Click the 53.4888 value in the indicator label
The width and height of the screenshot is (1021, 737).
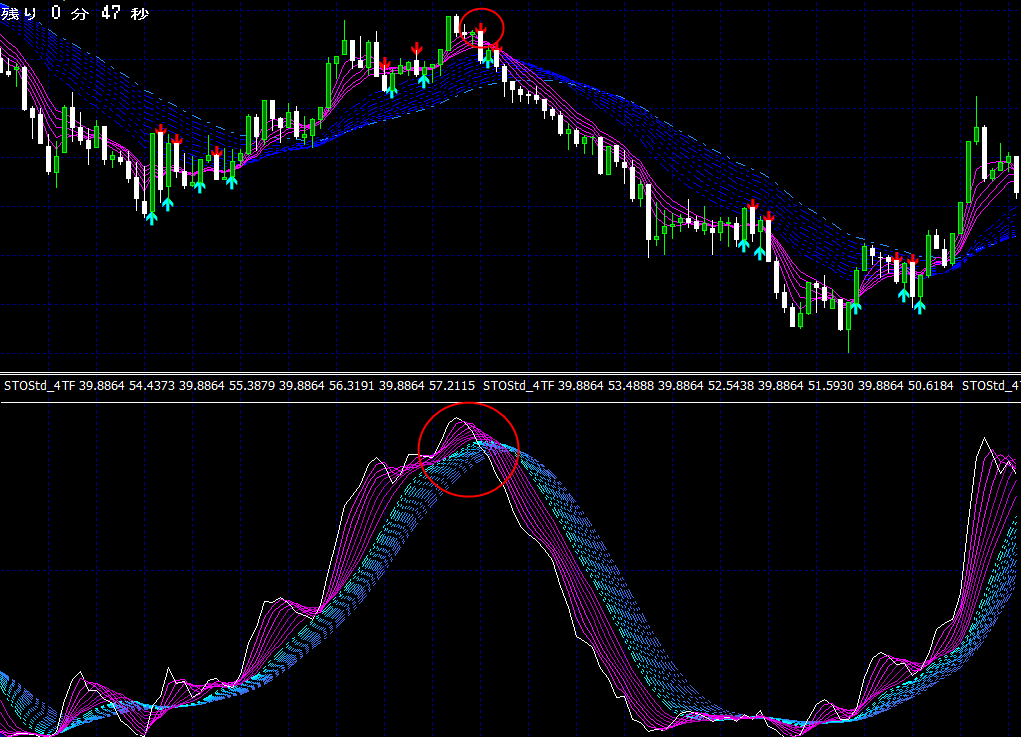tap(631, 385)
